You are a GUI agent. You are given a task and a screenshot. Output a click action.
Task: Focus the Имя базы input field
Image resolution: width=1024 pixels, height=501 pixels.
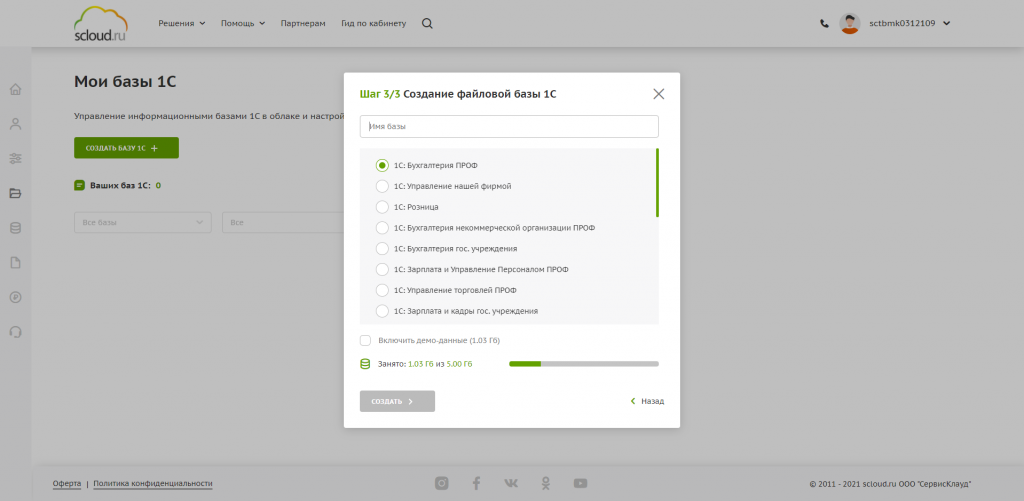click(509, 127)
